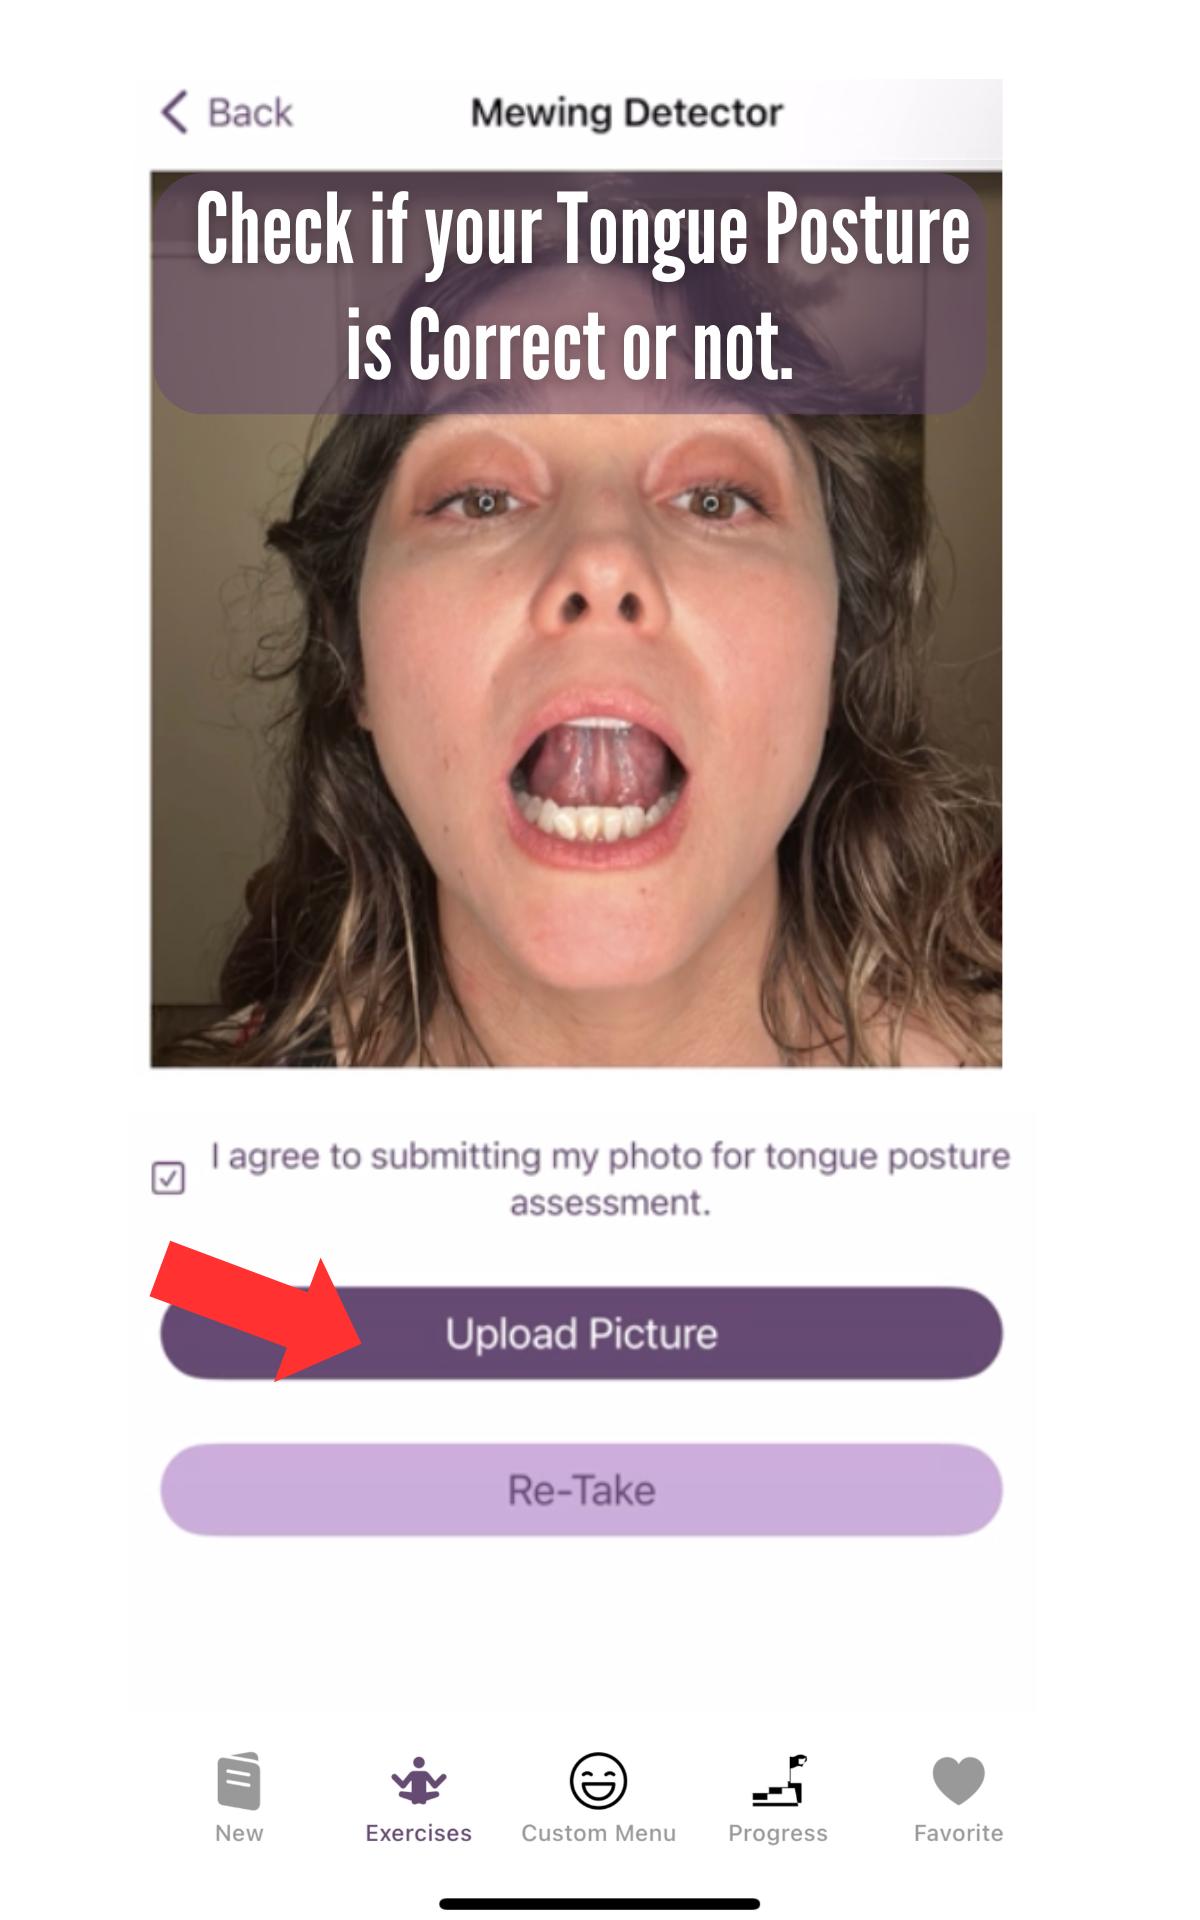Tap the Progress stairs and flag icon
The image size is (1200, 1920).
tap(779, 1781)
